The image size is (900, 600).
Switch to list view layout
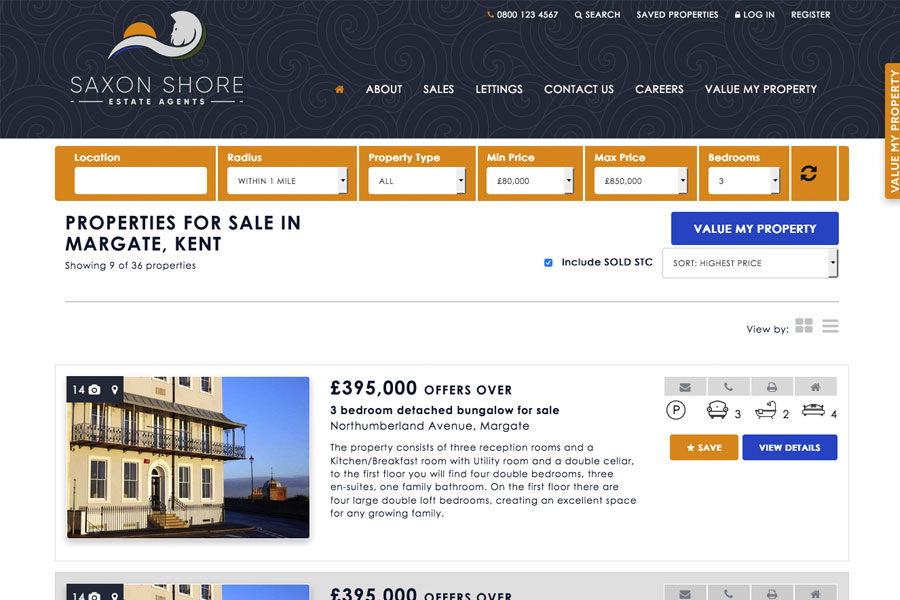pos(830,326)
